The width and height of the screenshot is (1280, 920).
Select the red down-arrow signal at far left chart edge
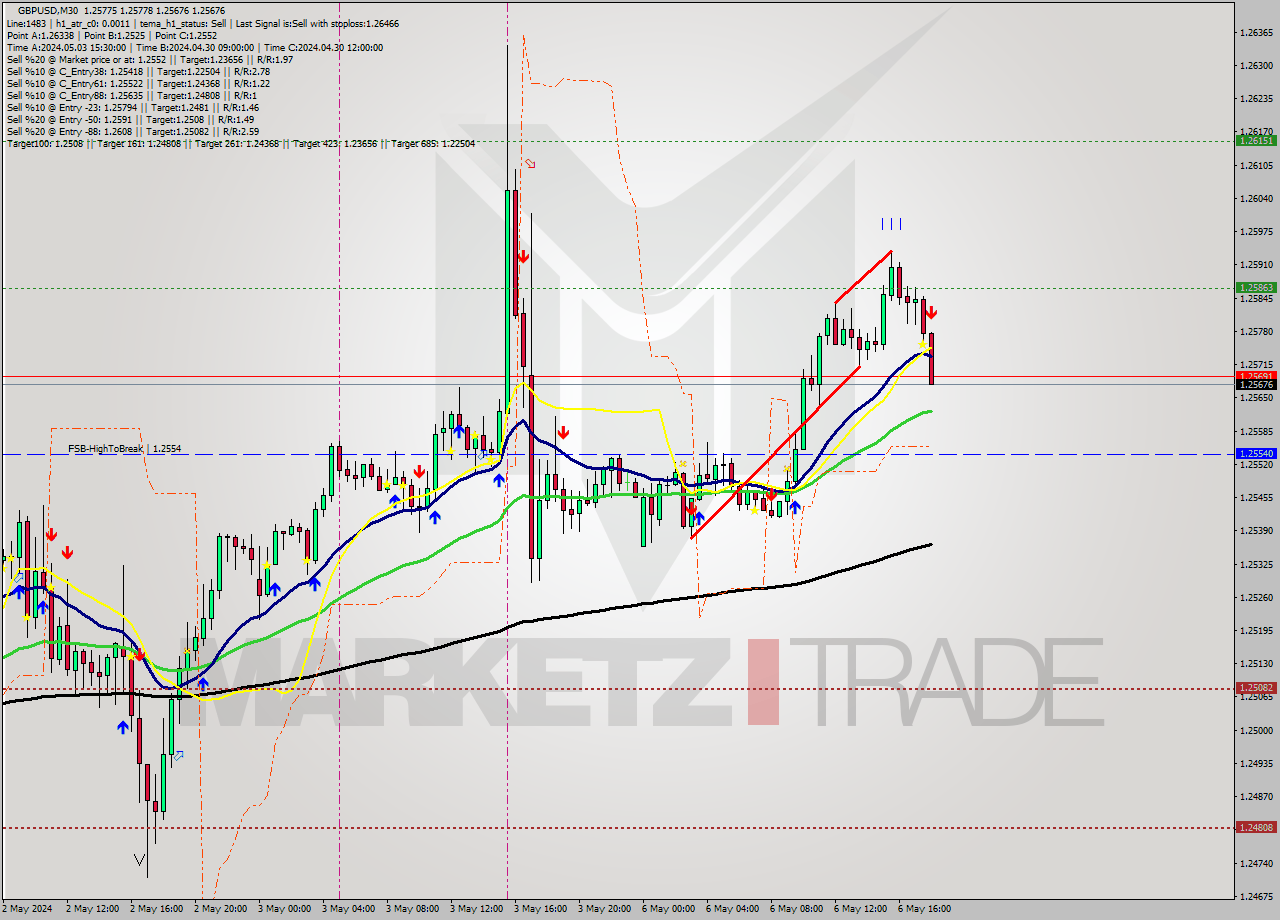pos(52,534)
